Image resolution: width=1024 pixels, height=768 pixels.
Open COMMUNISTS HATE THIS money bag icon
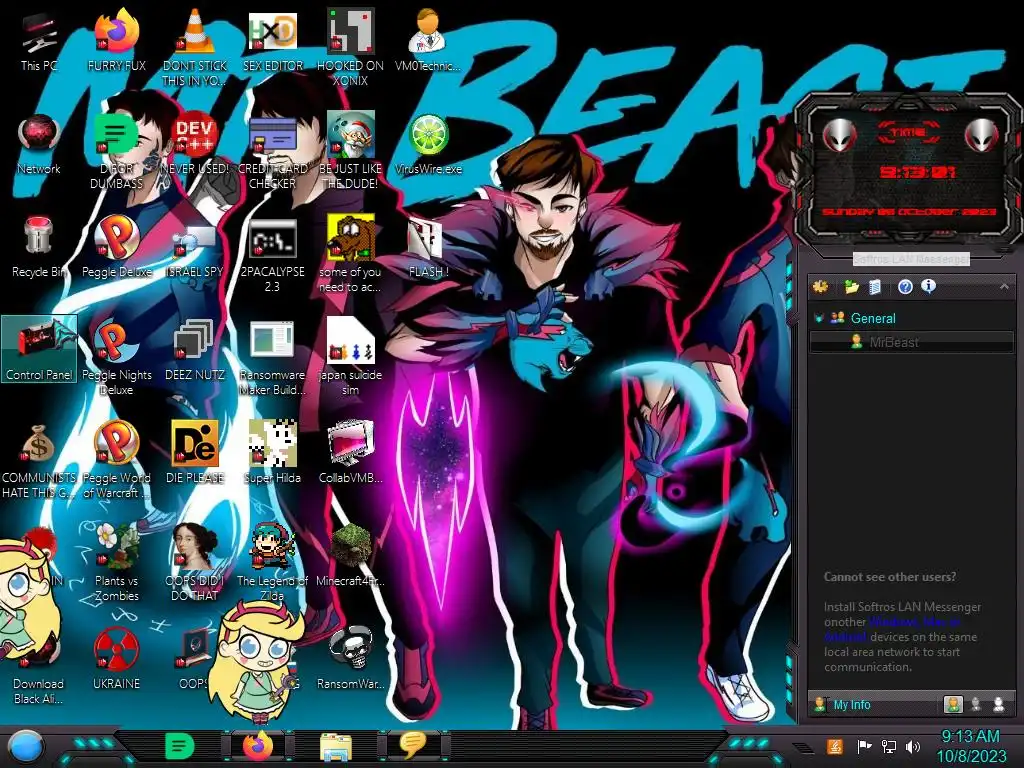click(39, 461)
